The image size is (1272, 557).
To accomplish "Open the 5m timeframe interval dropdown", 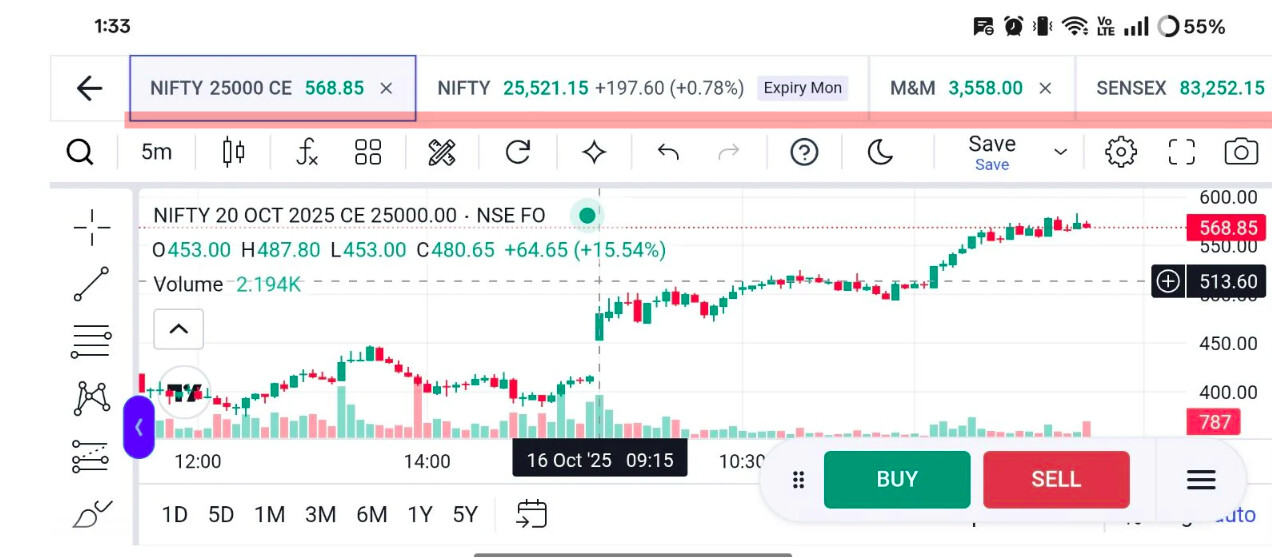I will click(156, 152).
